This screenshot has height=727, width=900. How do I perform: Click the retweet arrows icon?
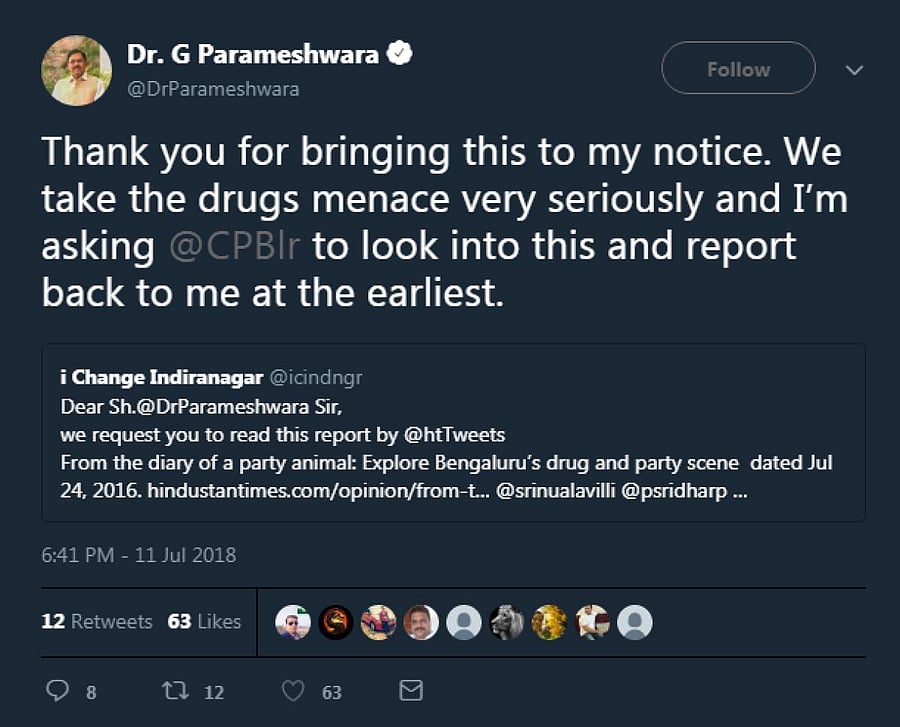176,691
